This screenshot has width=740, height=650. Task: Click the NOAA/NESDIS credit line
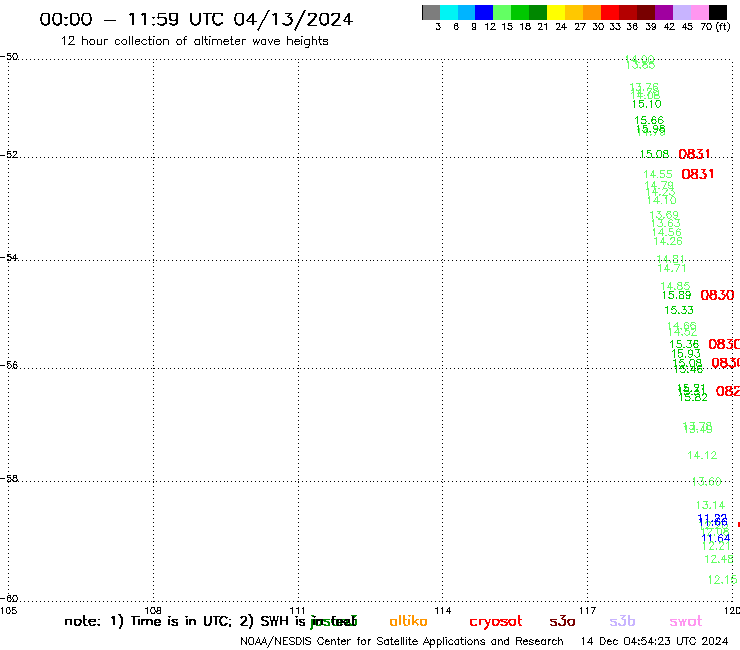(x=402, y=642)
